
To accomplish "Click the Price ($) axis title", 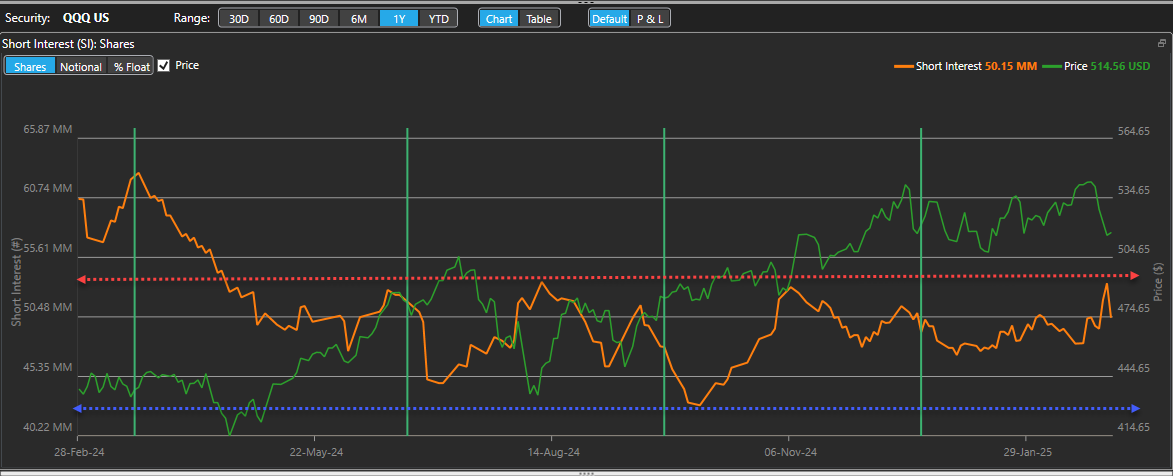I will pos(1159,282).
